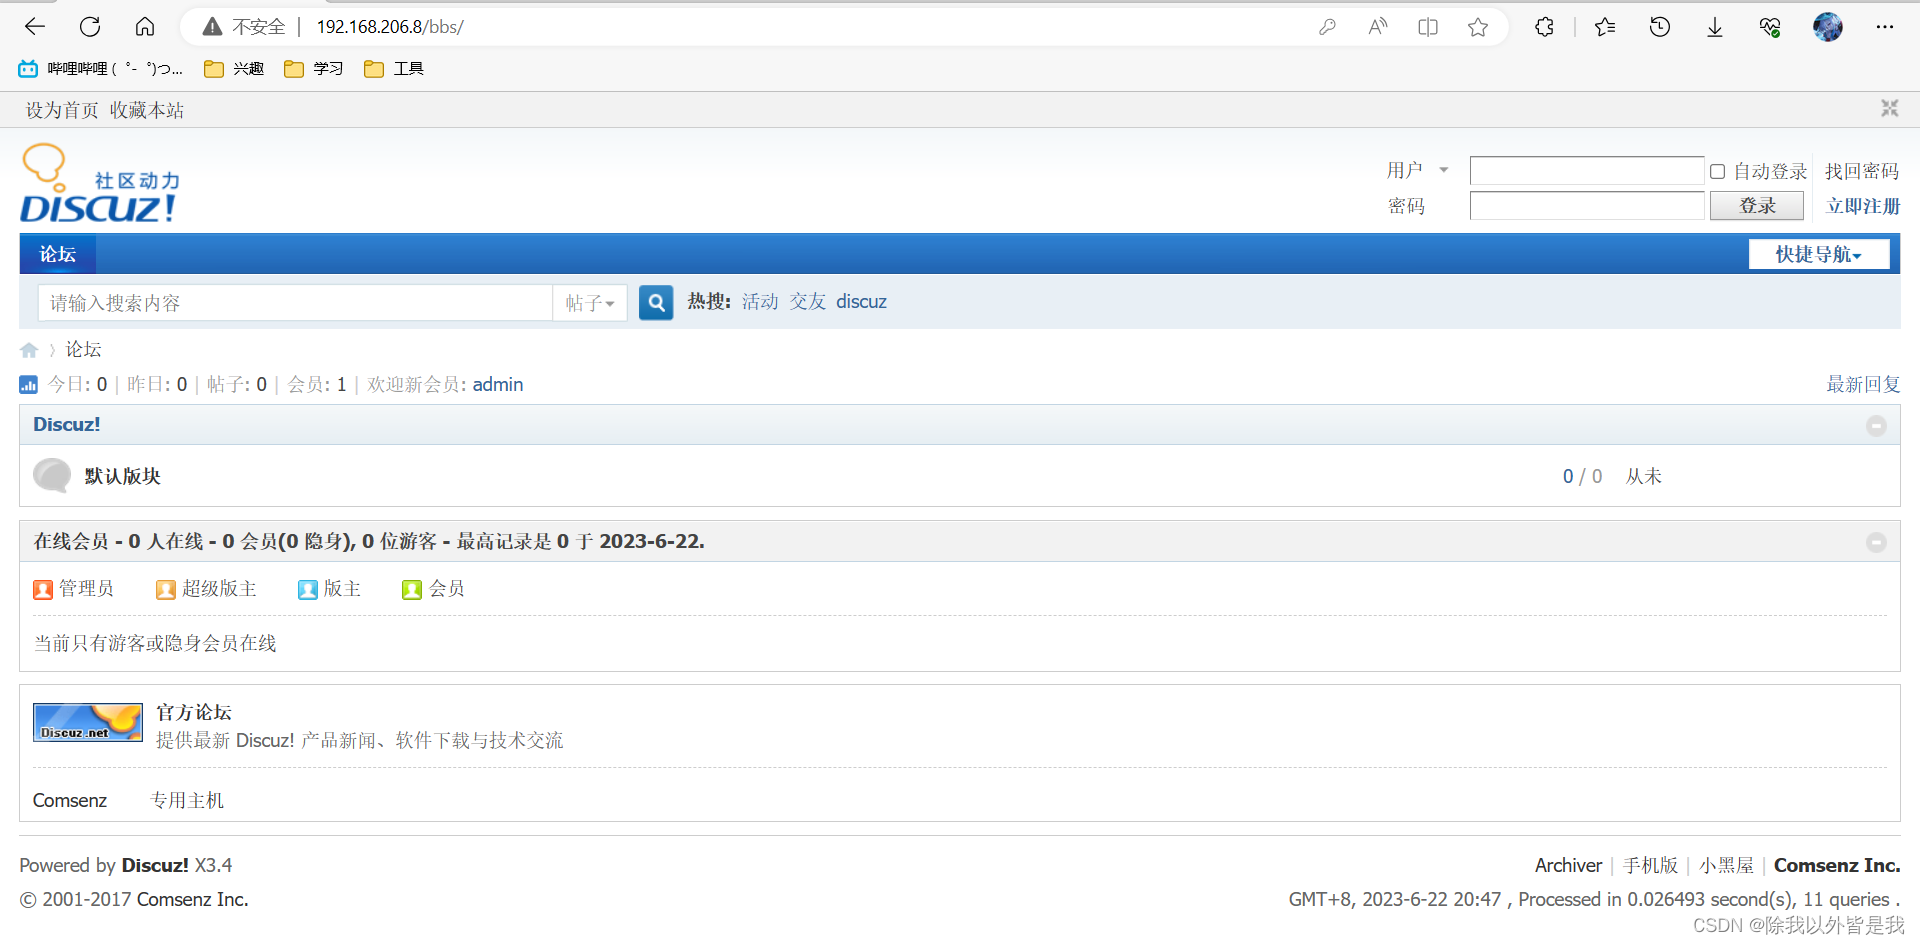Open the browser extensions puzzle icon
Screen dimensions: 1920x945
click(1544, 27)
